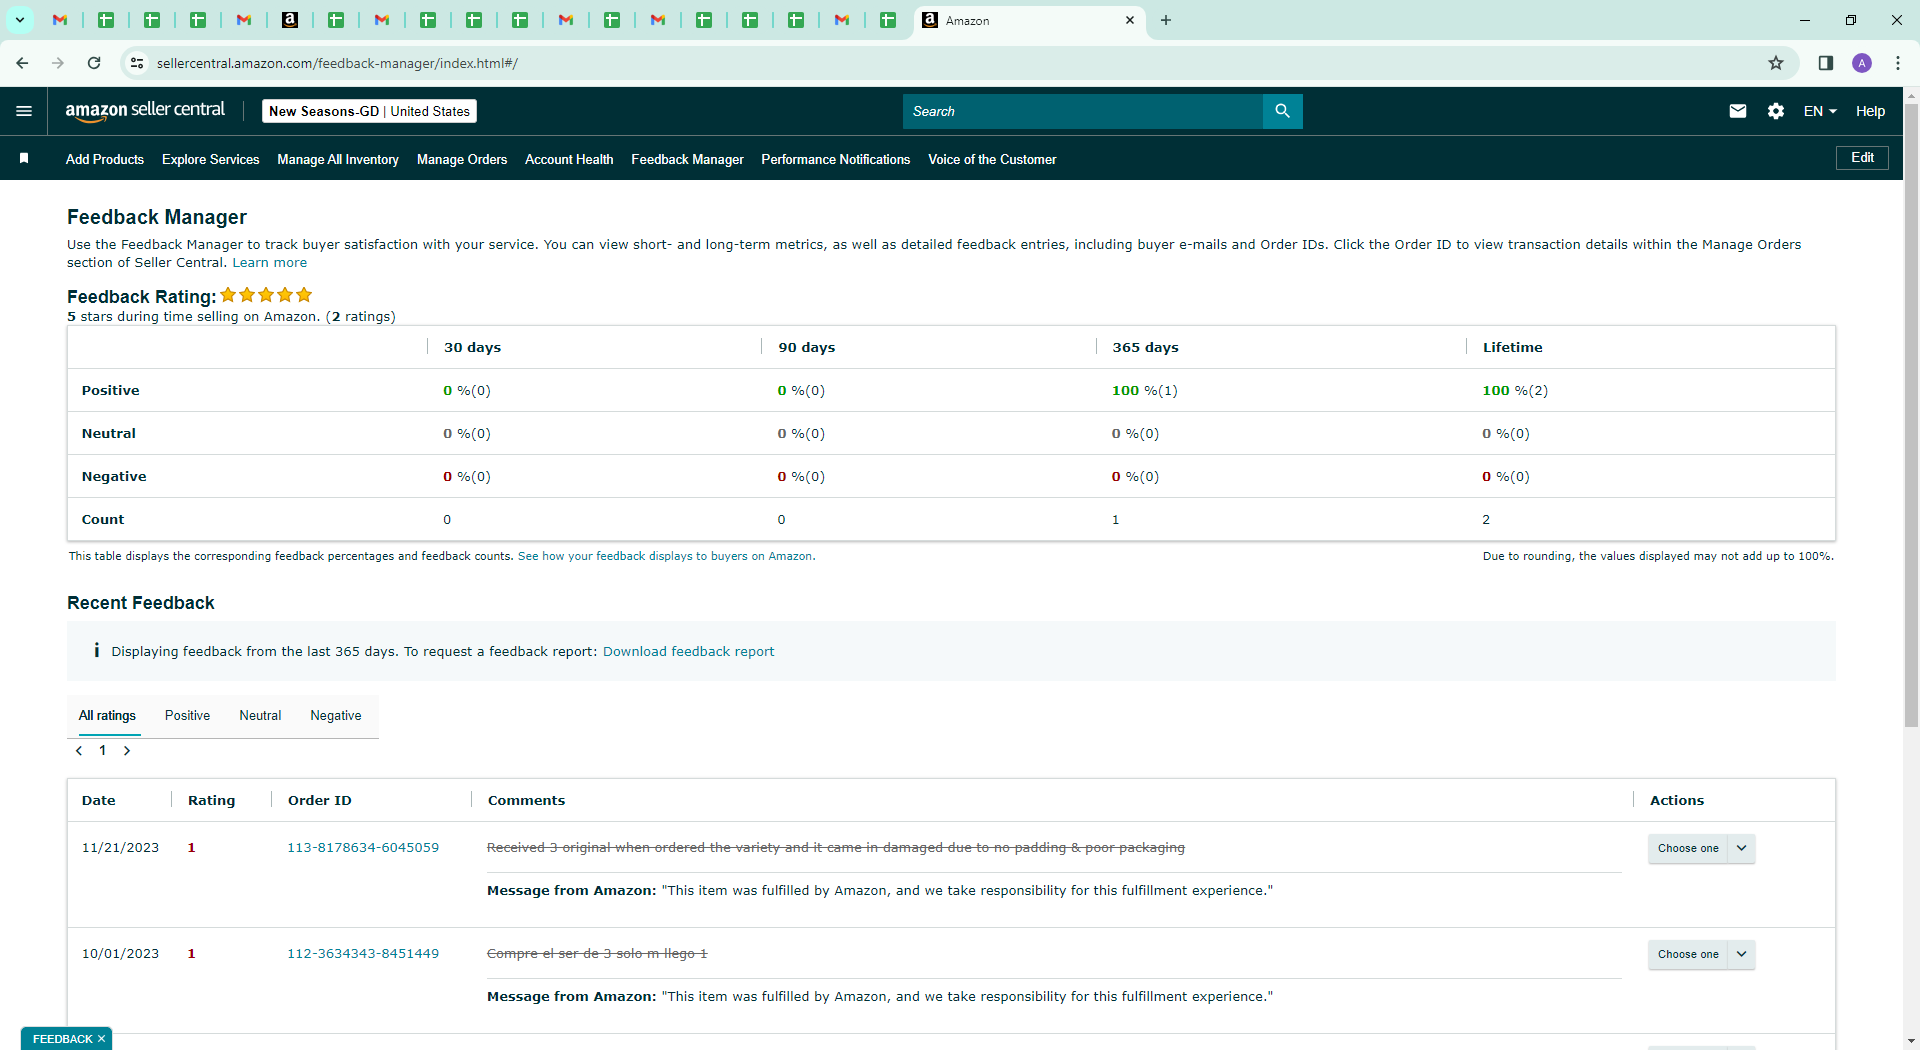1920x1050 pixels.
Task: Click the page vertical scrollbar thumb
Action: pyautogui.click(x=1911, y=415)
